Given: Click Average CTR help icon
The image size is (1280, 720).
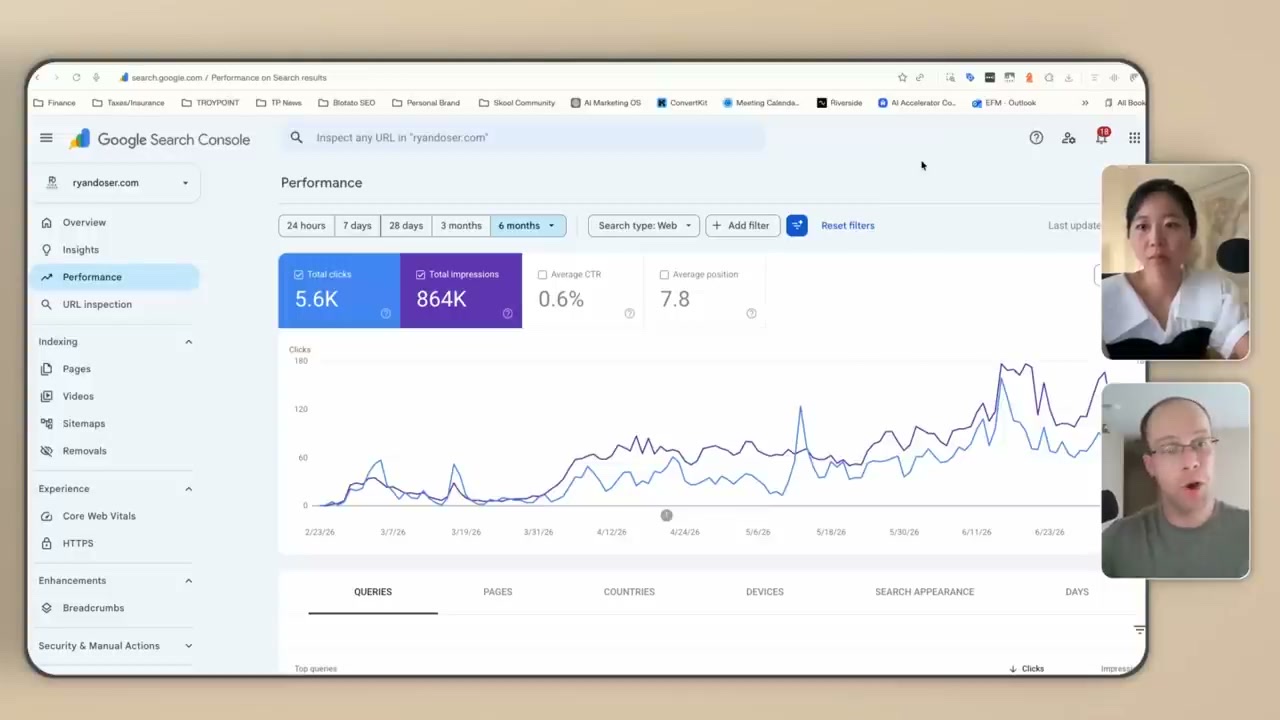Looking at the screenshot, I should point(629,314).
